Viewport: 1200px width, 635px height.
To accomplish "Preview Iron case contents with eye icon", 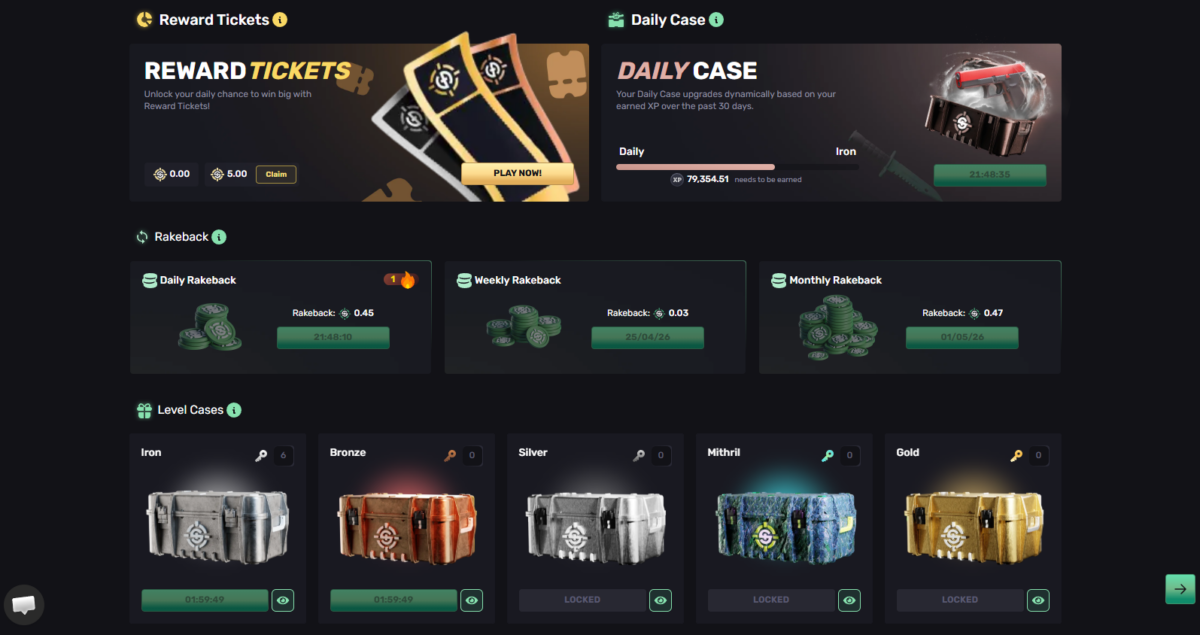I will 284,600.
